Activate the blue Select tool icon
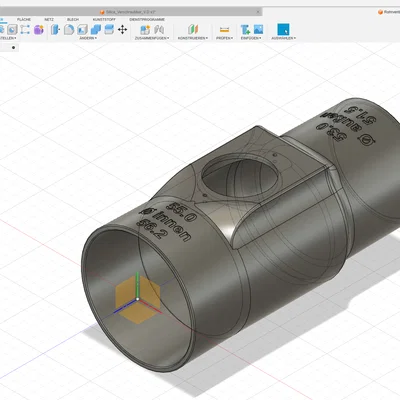Viewport: 400px width, 400px height. point(283,29)
